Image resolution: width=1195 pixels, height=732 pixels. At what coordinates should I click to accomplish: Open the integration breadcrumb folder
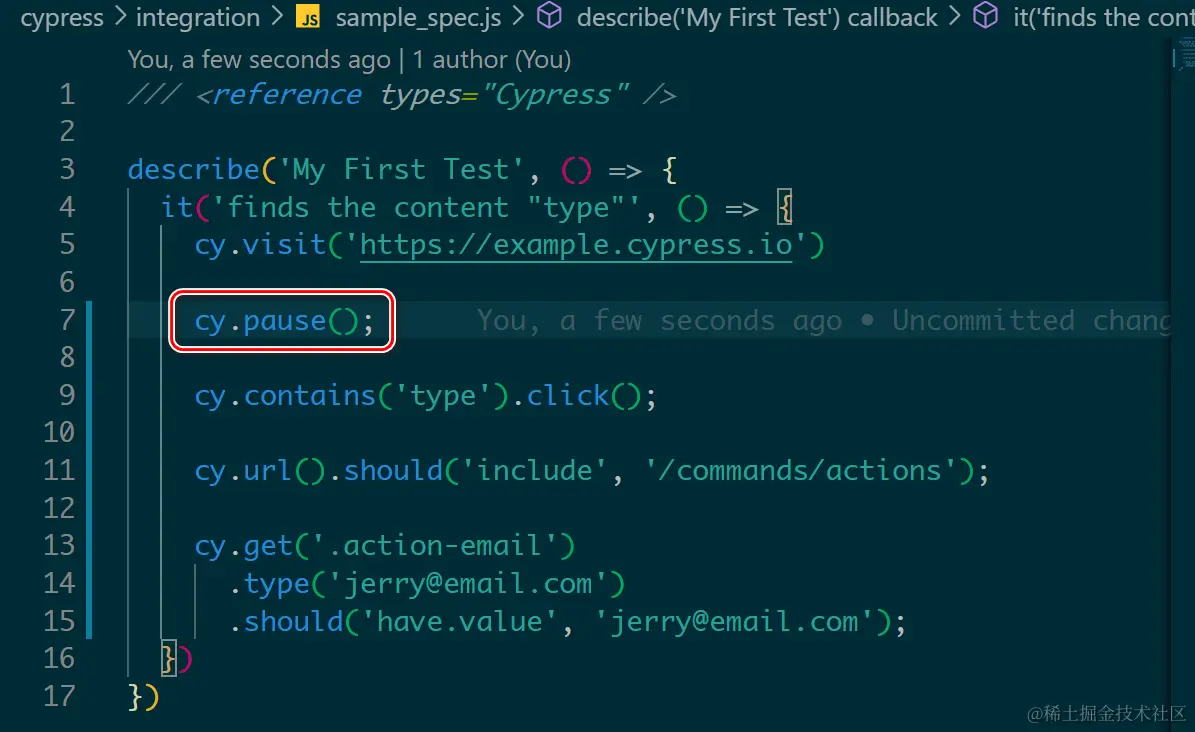click(197, 17)
